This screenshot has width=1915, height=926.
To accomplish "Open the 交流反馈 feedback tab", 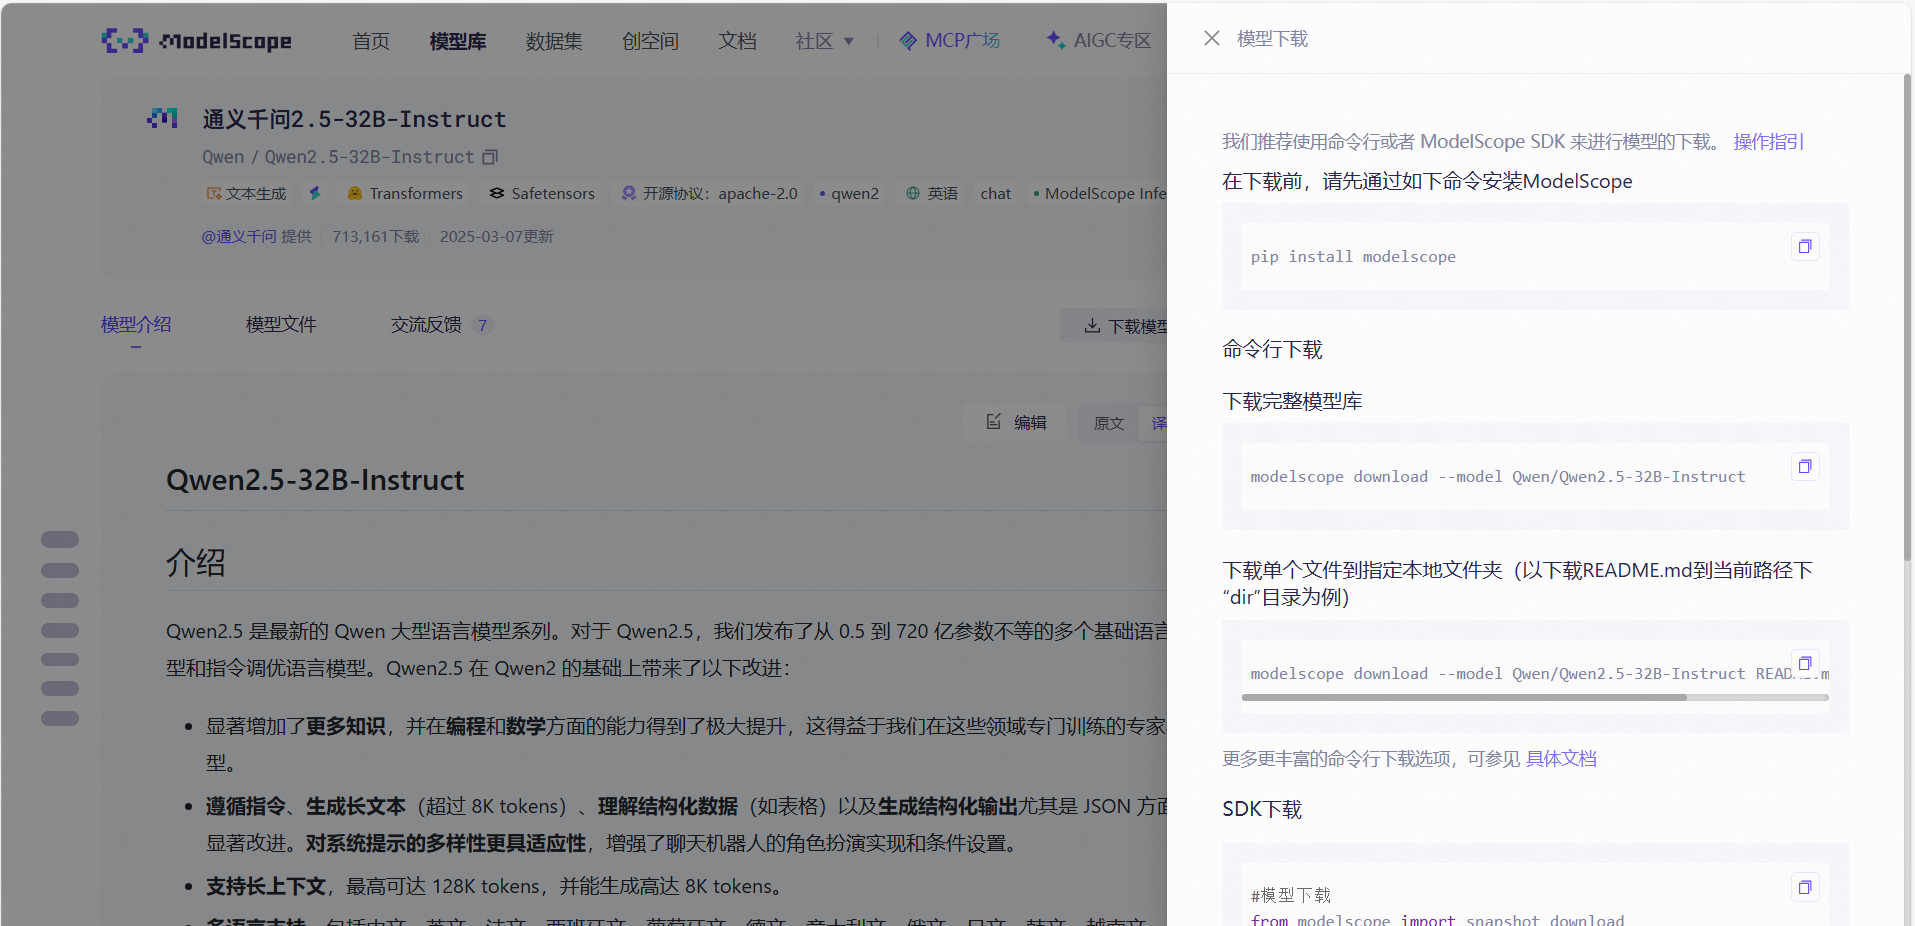I will point(425,324).
